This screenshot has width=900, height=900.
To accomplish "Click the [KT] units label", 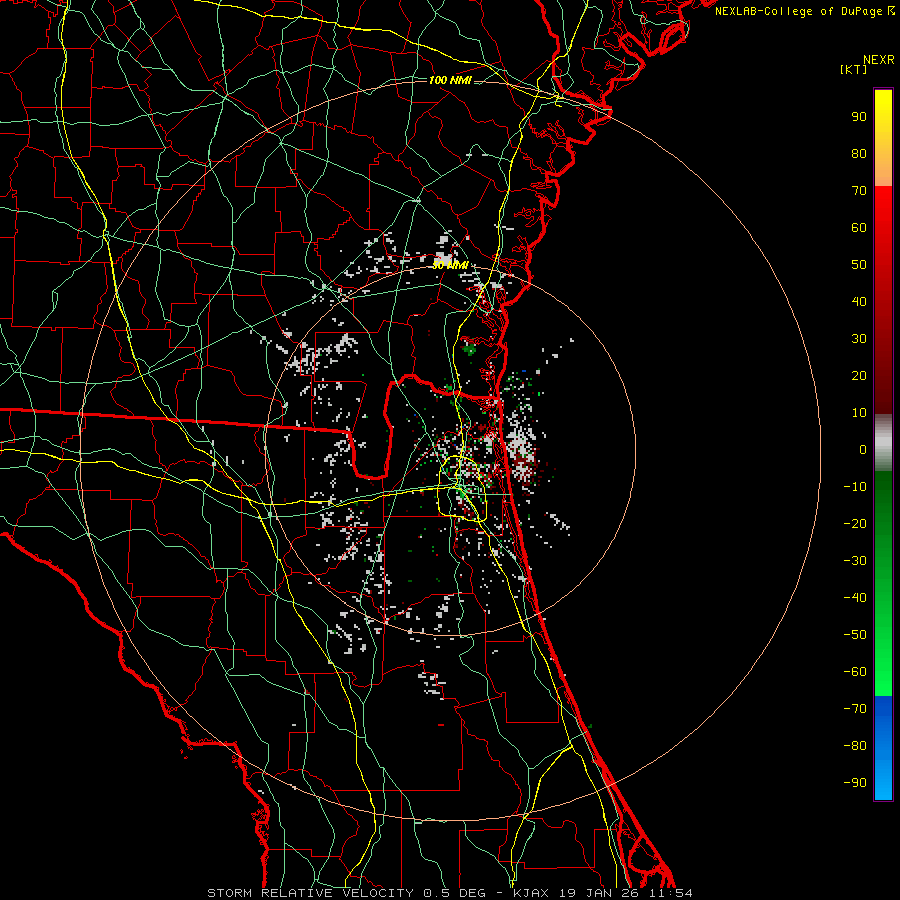I will point(854,69).
